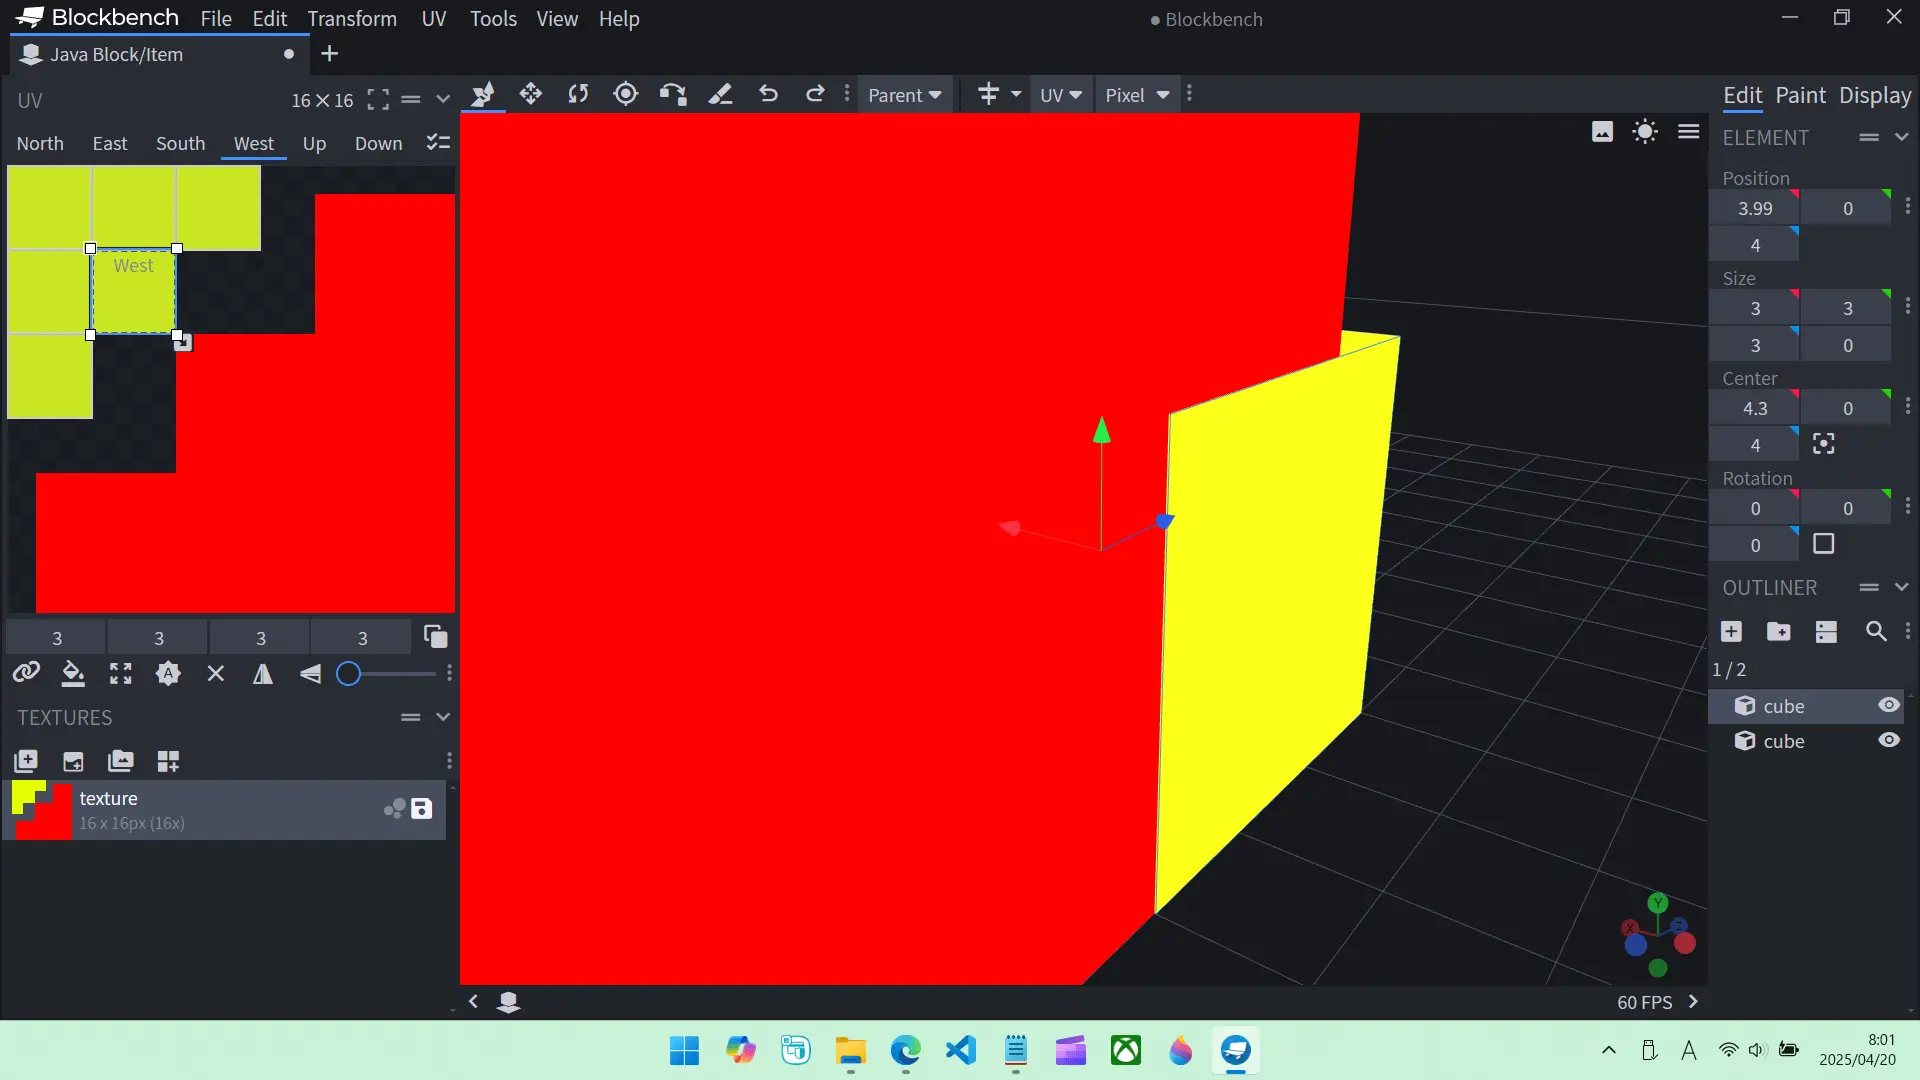
Task: Click the Add Cube icon in outliner
Action: tap(1731, 631)
